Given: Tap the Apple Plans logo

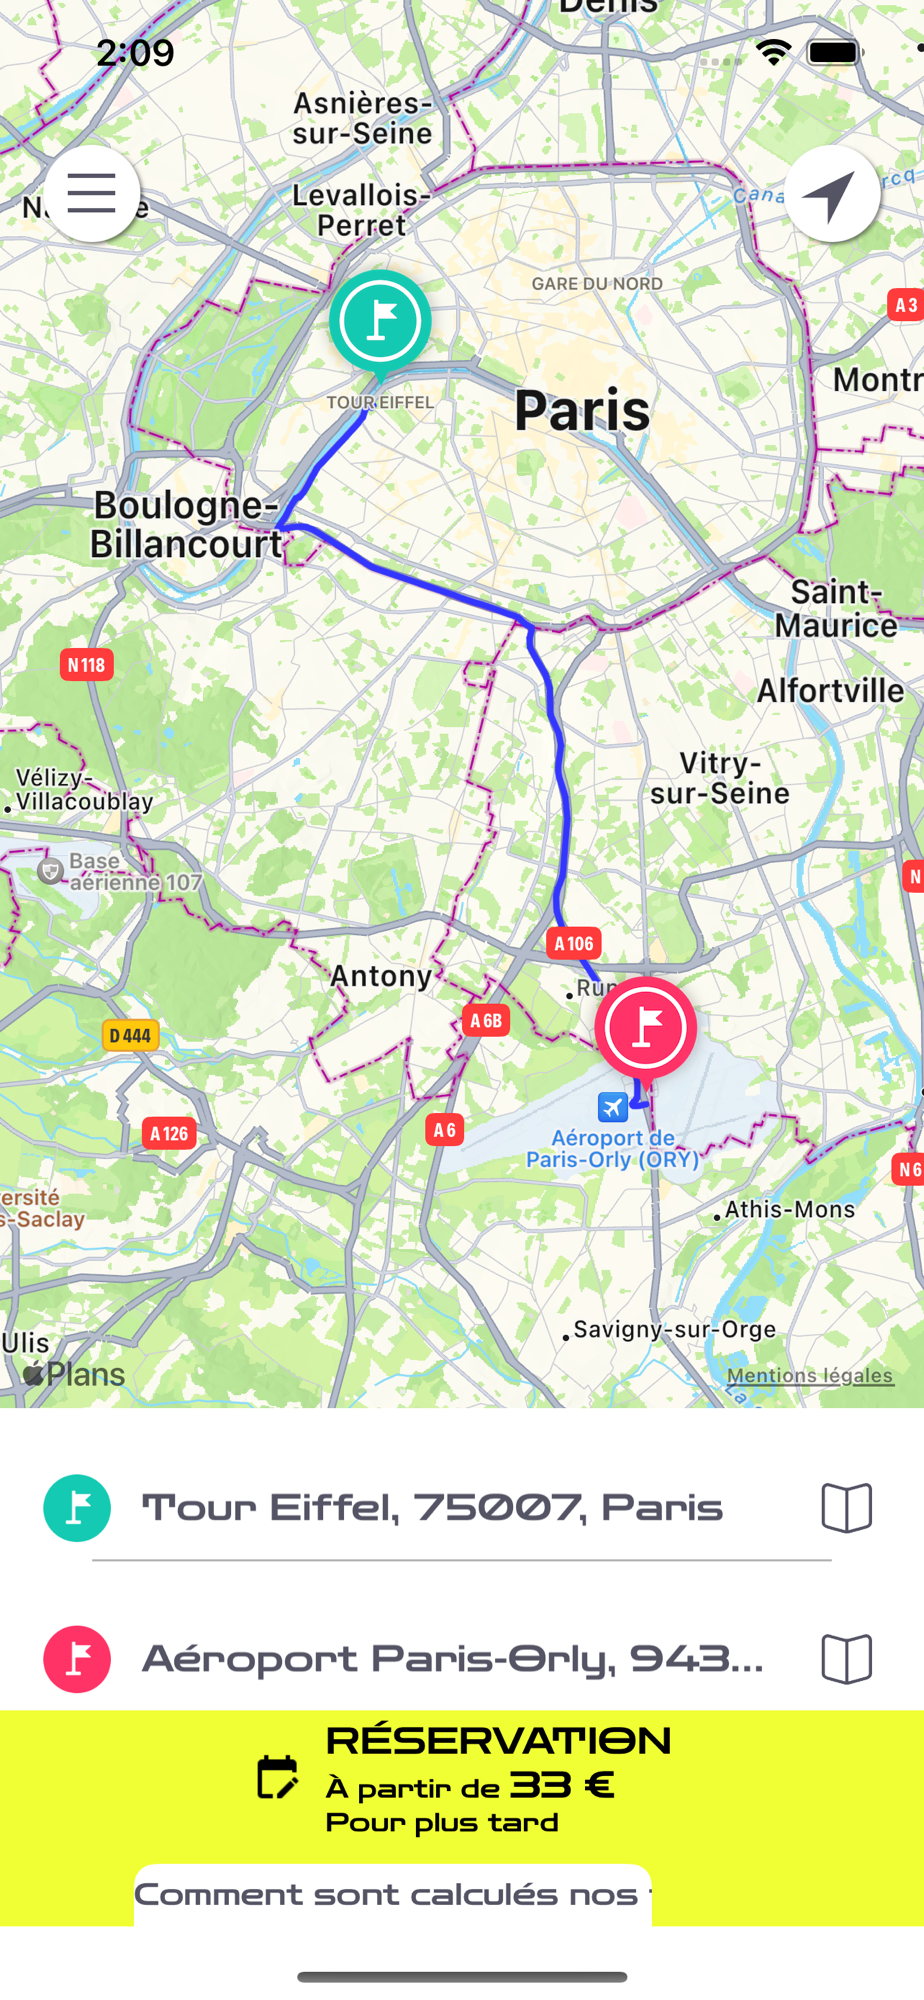Looking at the screenshot, I should (75, 1374).
